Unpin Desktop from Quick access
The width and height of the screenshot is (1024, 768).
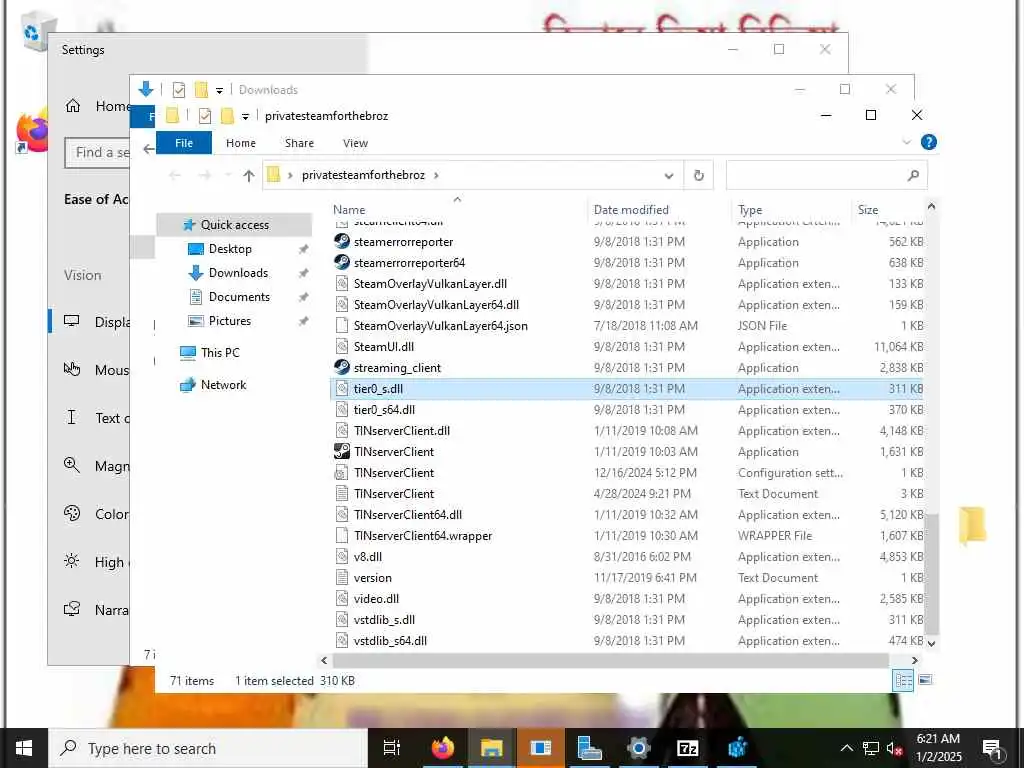(x=303, y=249)
